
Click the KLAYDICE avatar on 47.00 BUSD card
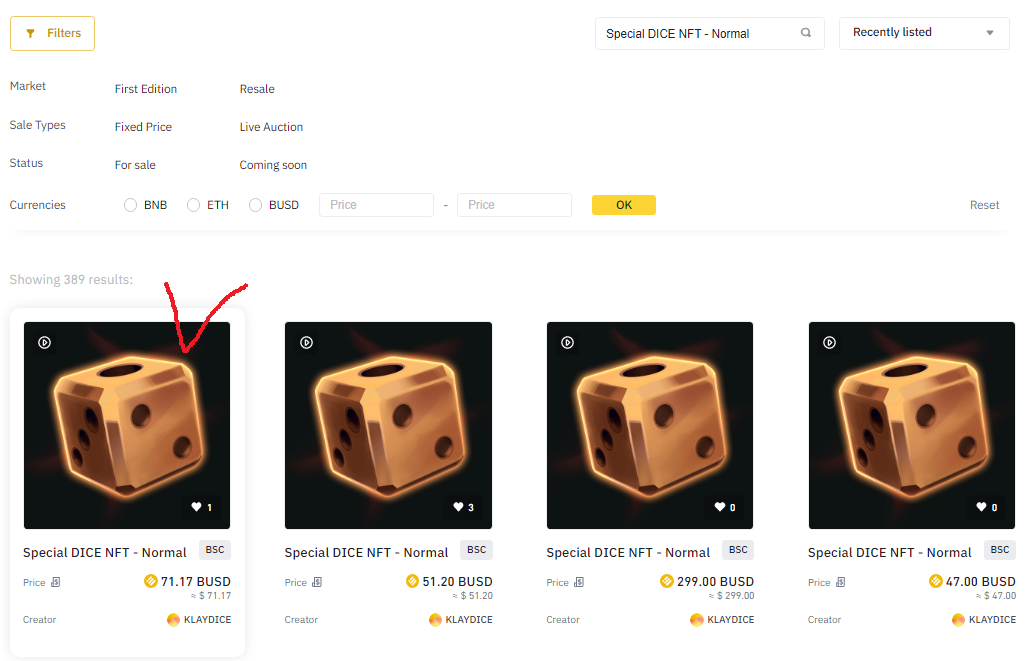pos(958,620)
